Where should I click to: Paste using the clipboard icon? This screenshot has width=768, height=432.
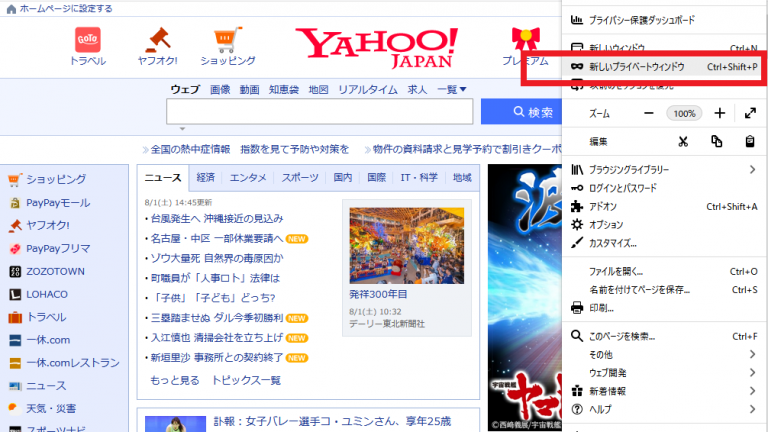pyautogui.click(x=750, y=142)
